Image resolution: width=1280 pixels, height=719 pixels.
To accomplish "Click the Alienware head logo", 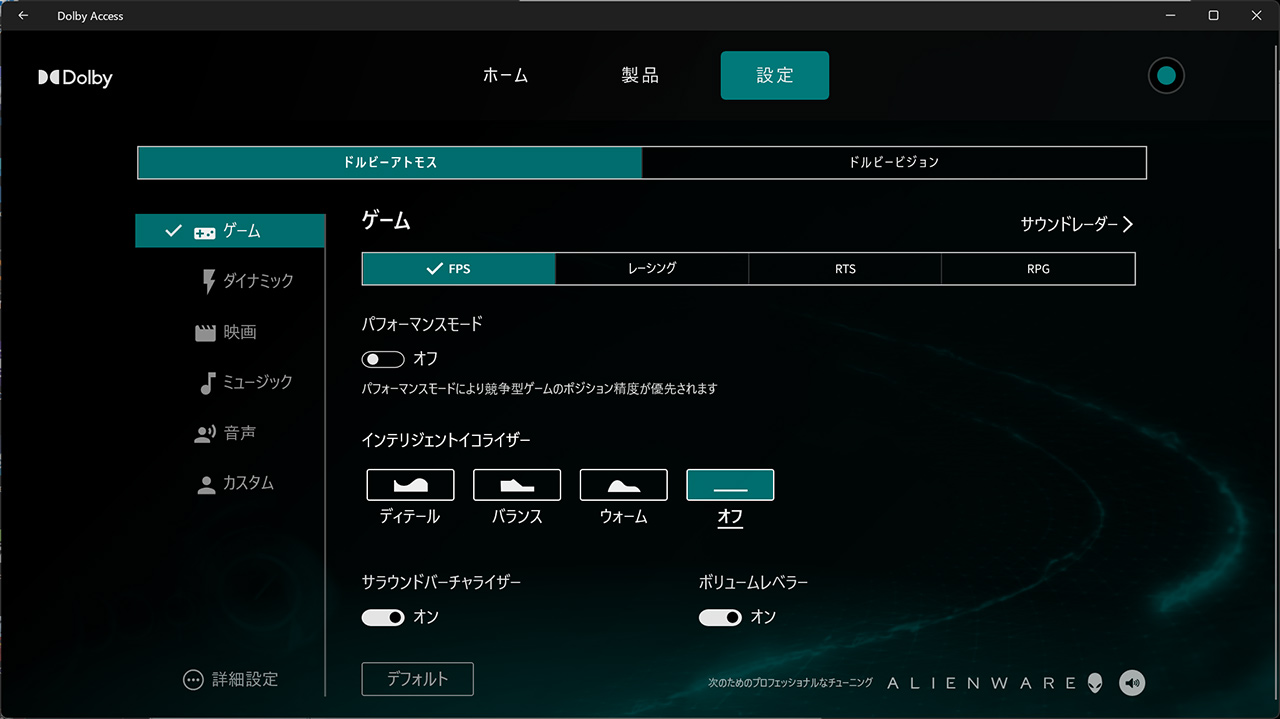I will [1097, 683].
